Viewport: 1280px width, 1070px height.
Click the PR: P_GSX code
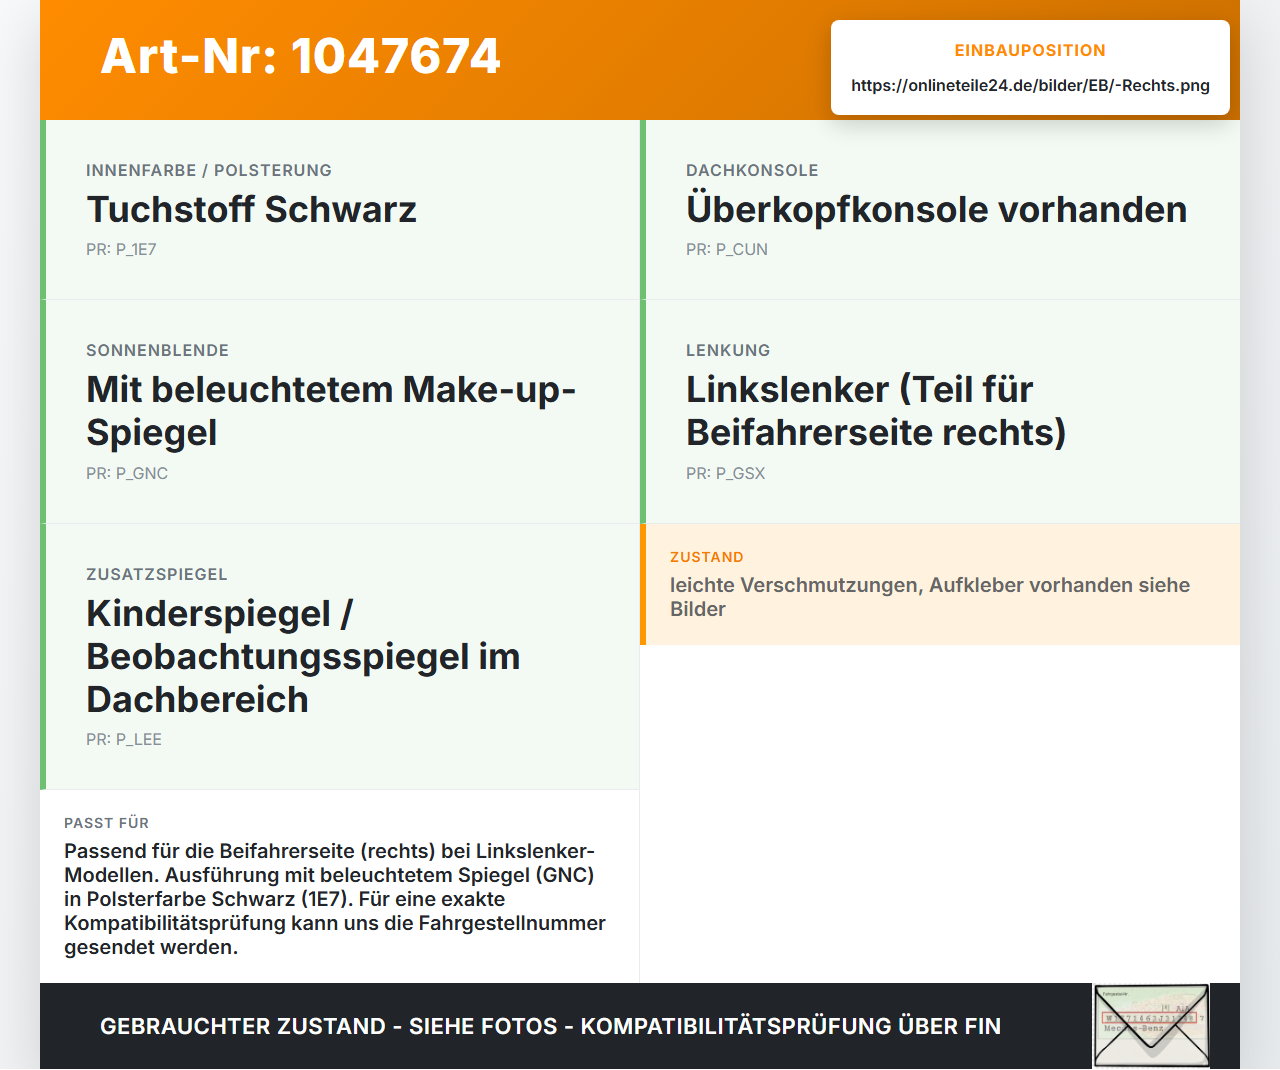[725, 474]
